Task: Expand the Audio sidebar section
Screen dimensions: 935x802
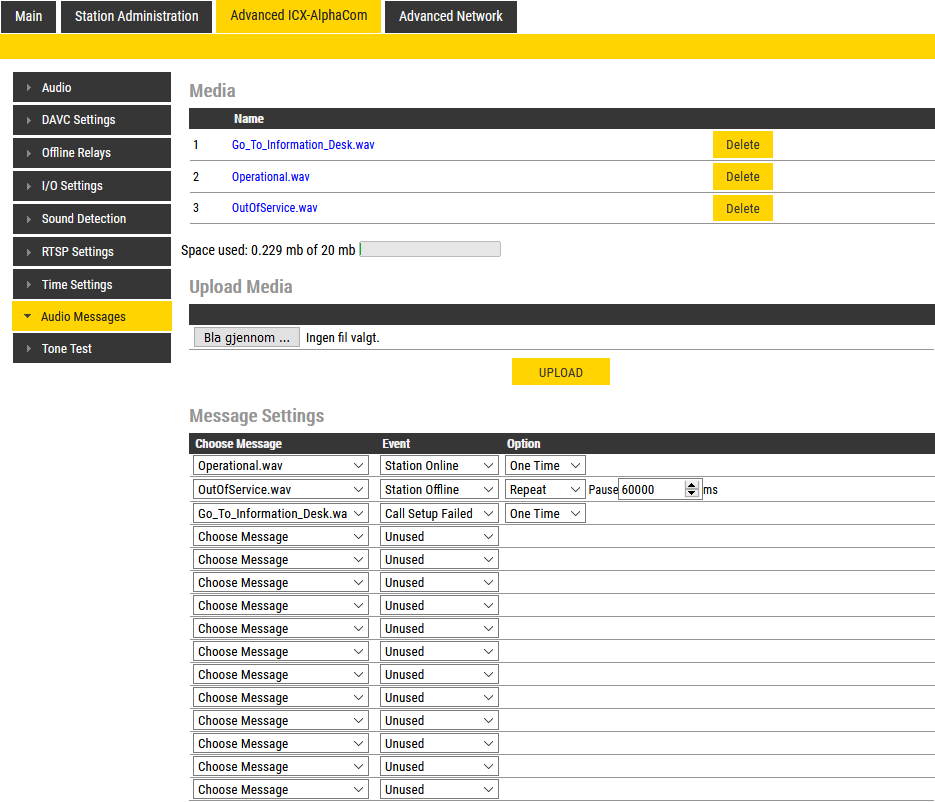Action: click(91, 88)
